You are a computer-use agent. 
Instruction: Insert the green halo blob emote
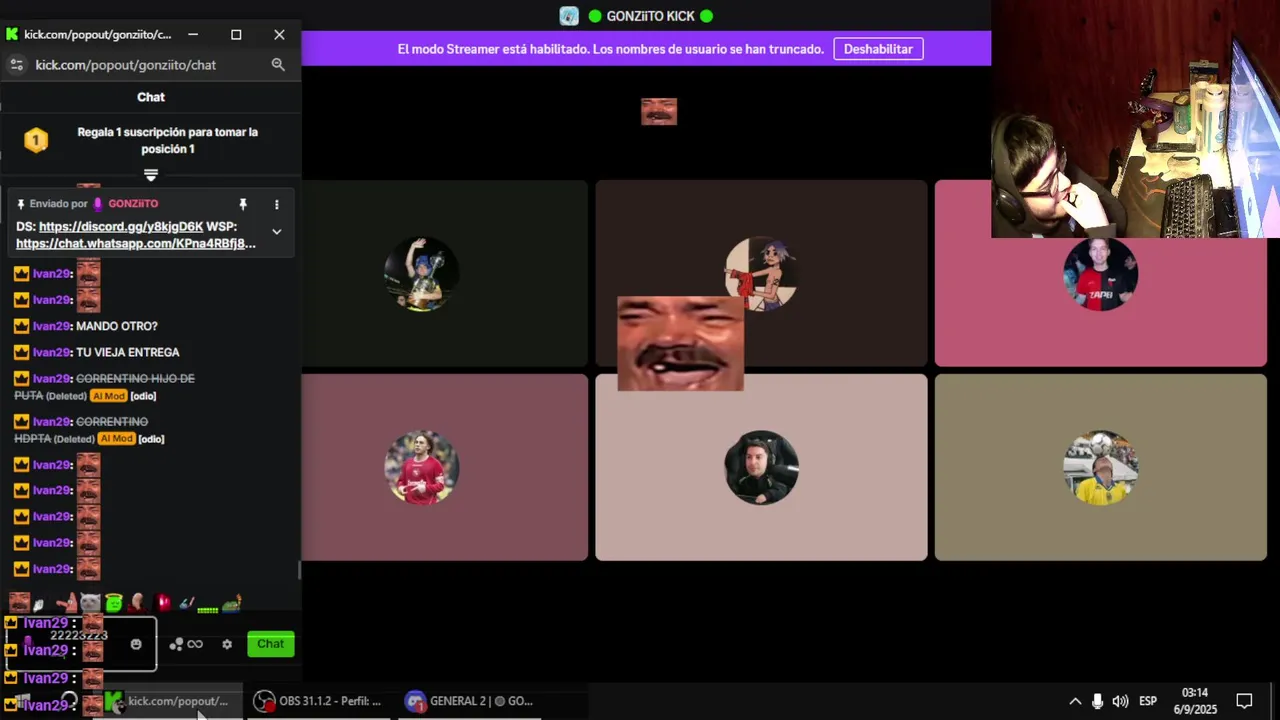pyautogui.click(x=114, y=603)
